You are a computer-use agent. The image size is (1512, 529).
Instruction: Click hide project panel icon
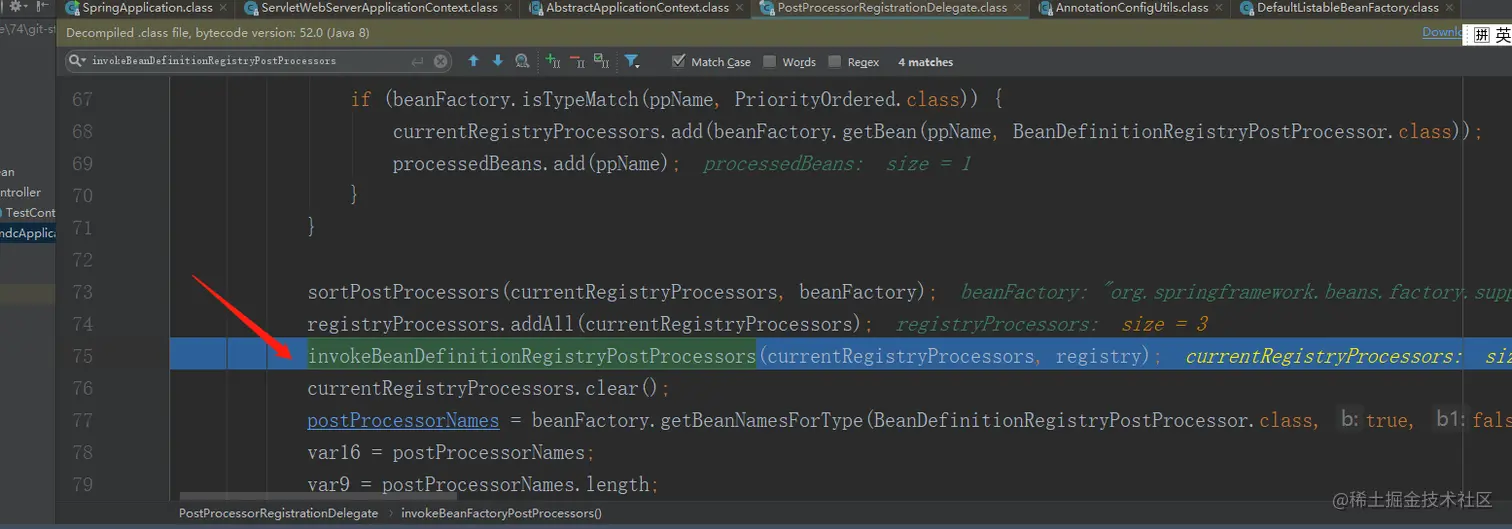(41, 7)
